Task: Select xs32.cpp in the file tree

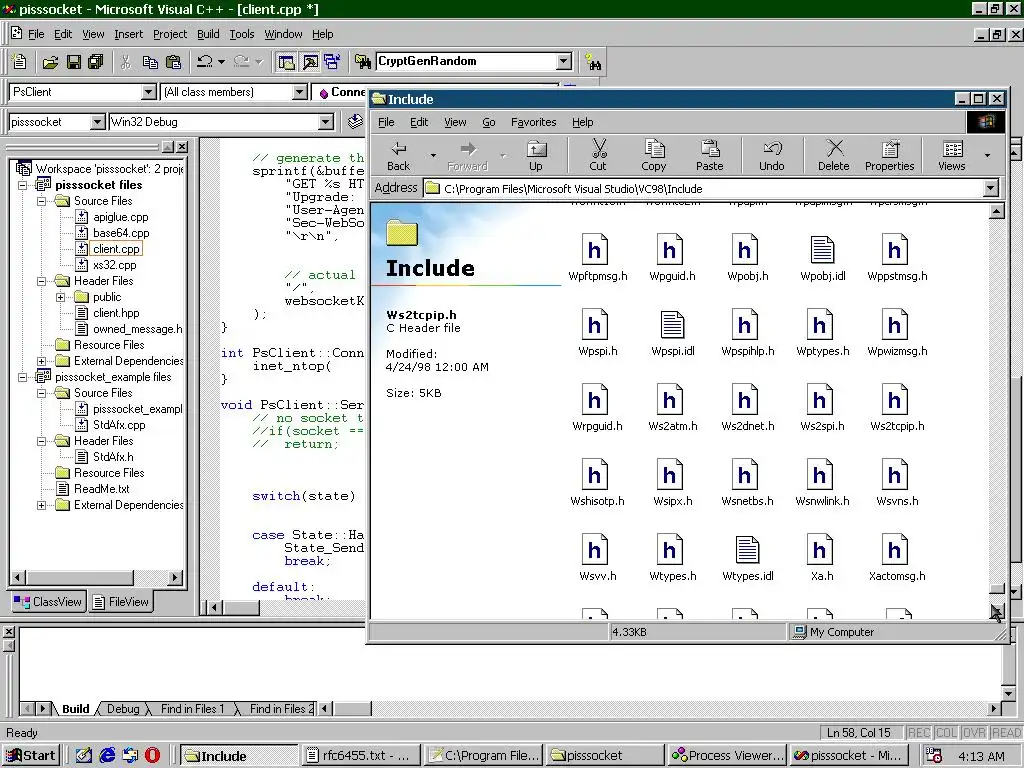Action: (114, 265)
